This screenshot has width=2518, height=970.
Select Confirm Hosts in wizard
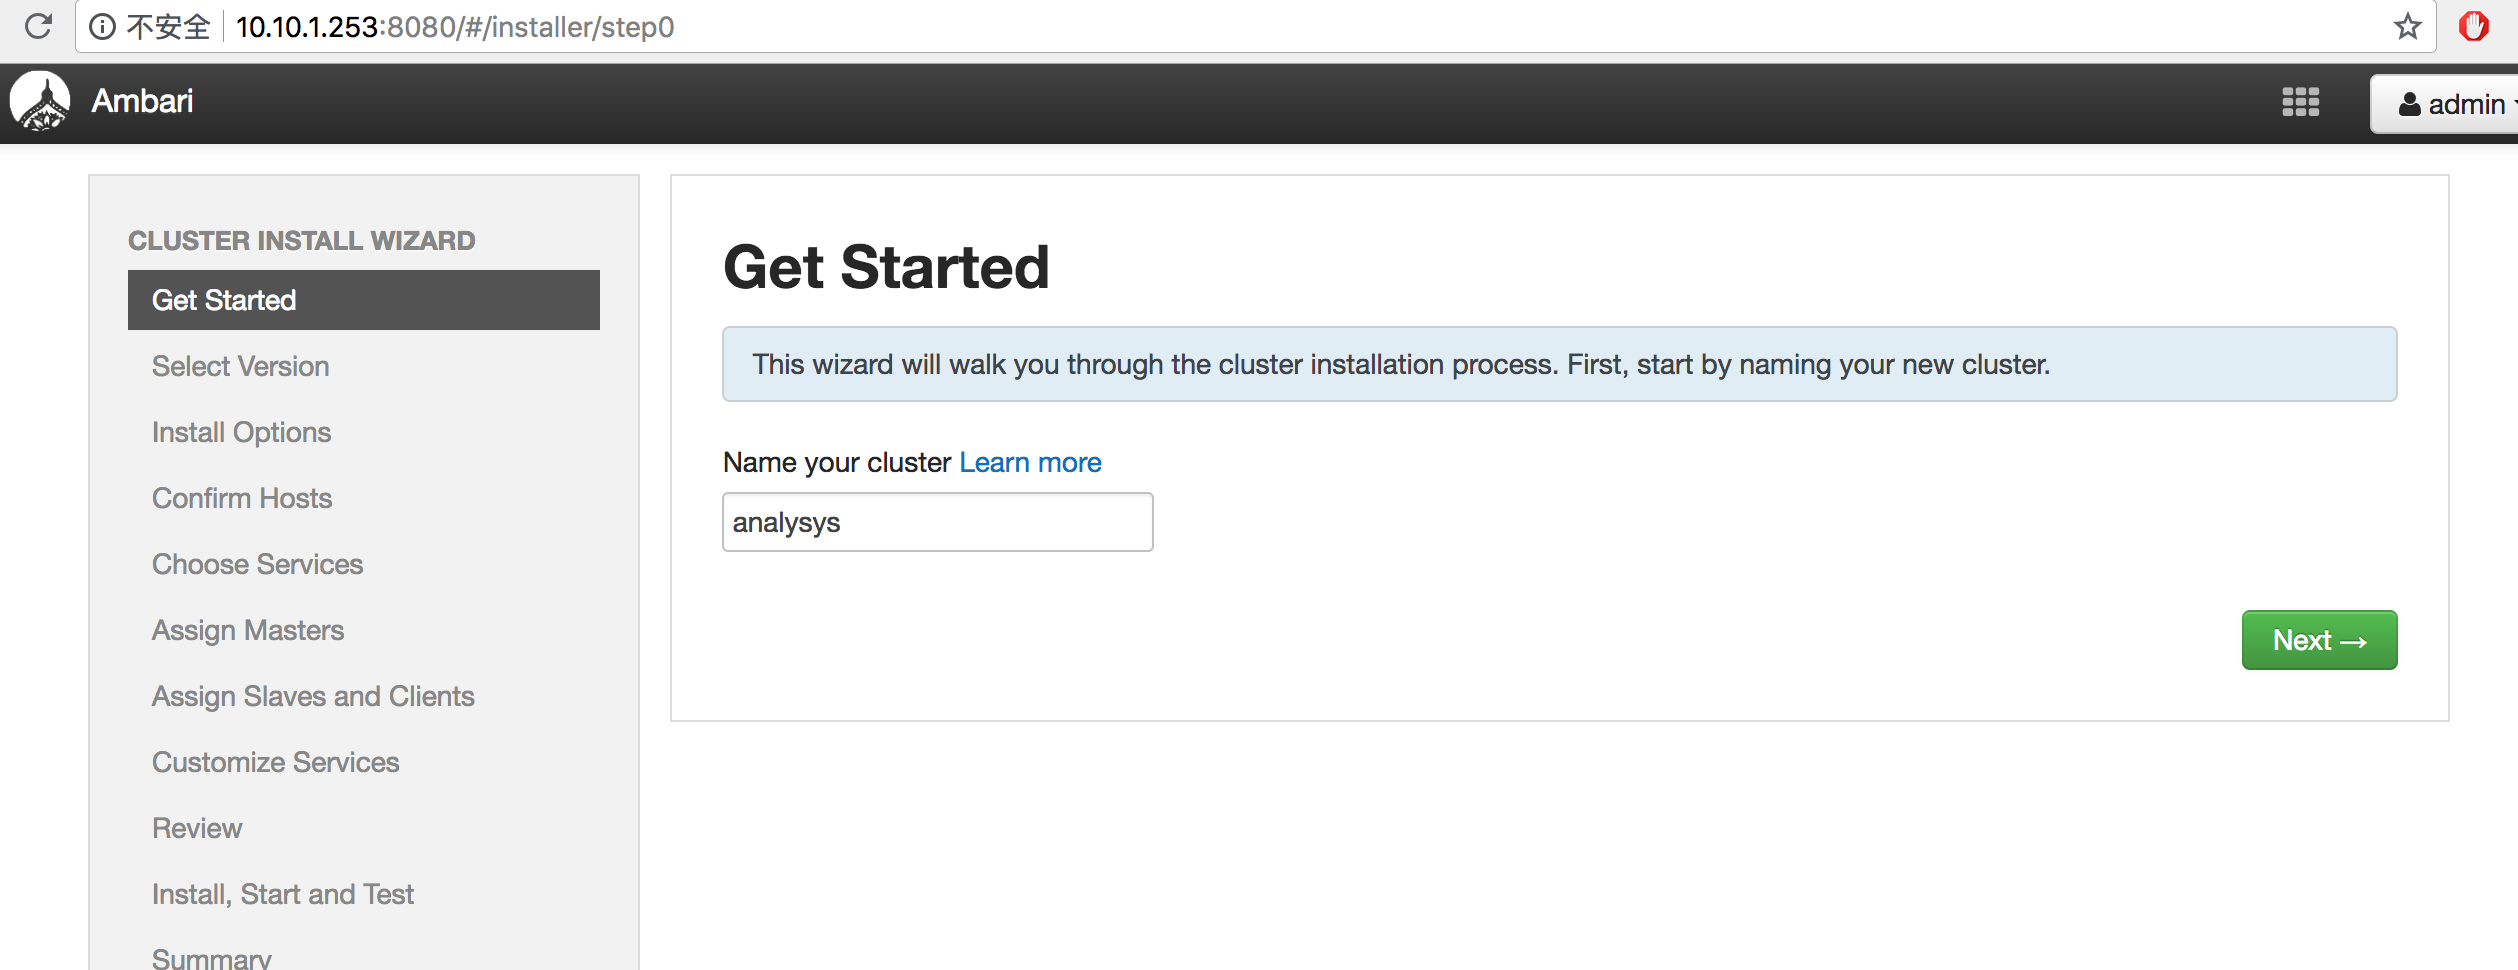(241, 498)
